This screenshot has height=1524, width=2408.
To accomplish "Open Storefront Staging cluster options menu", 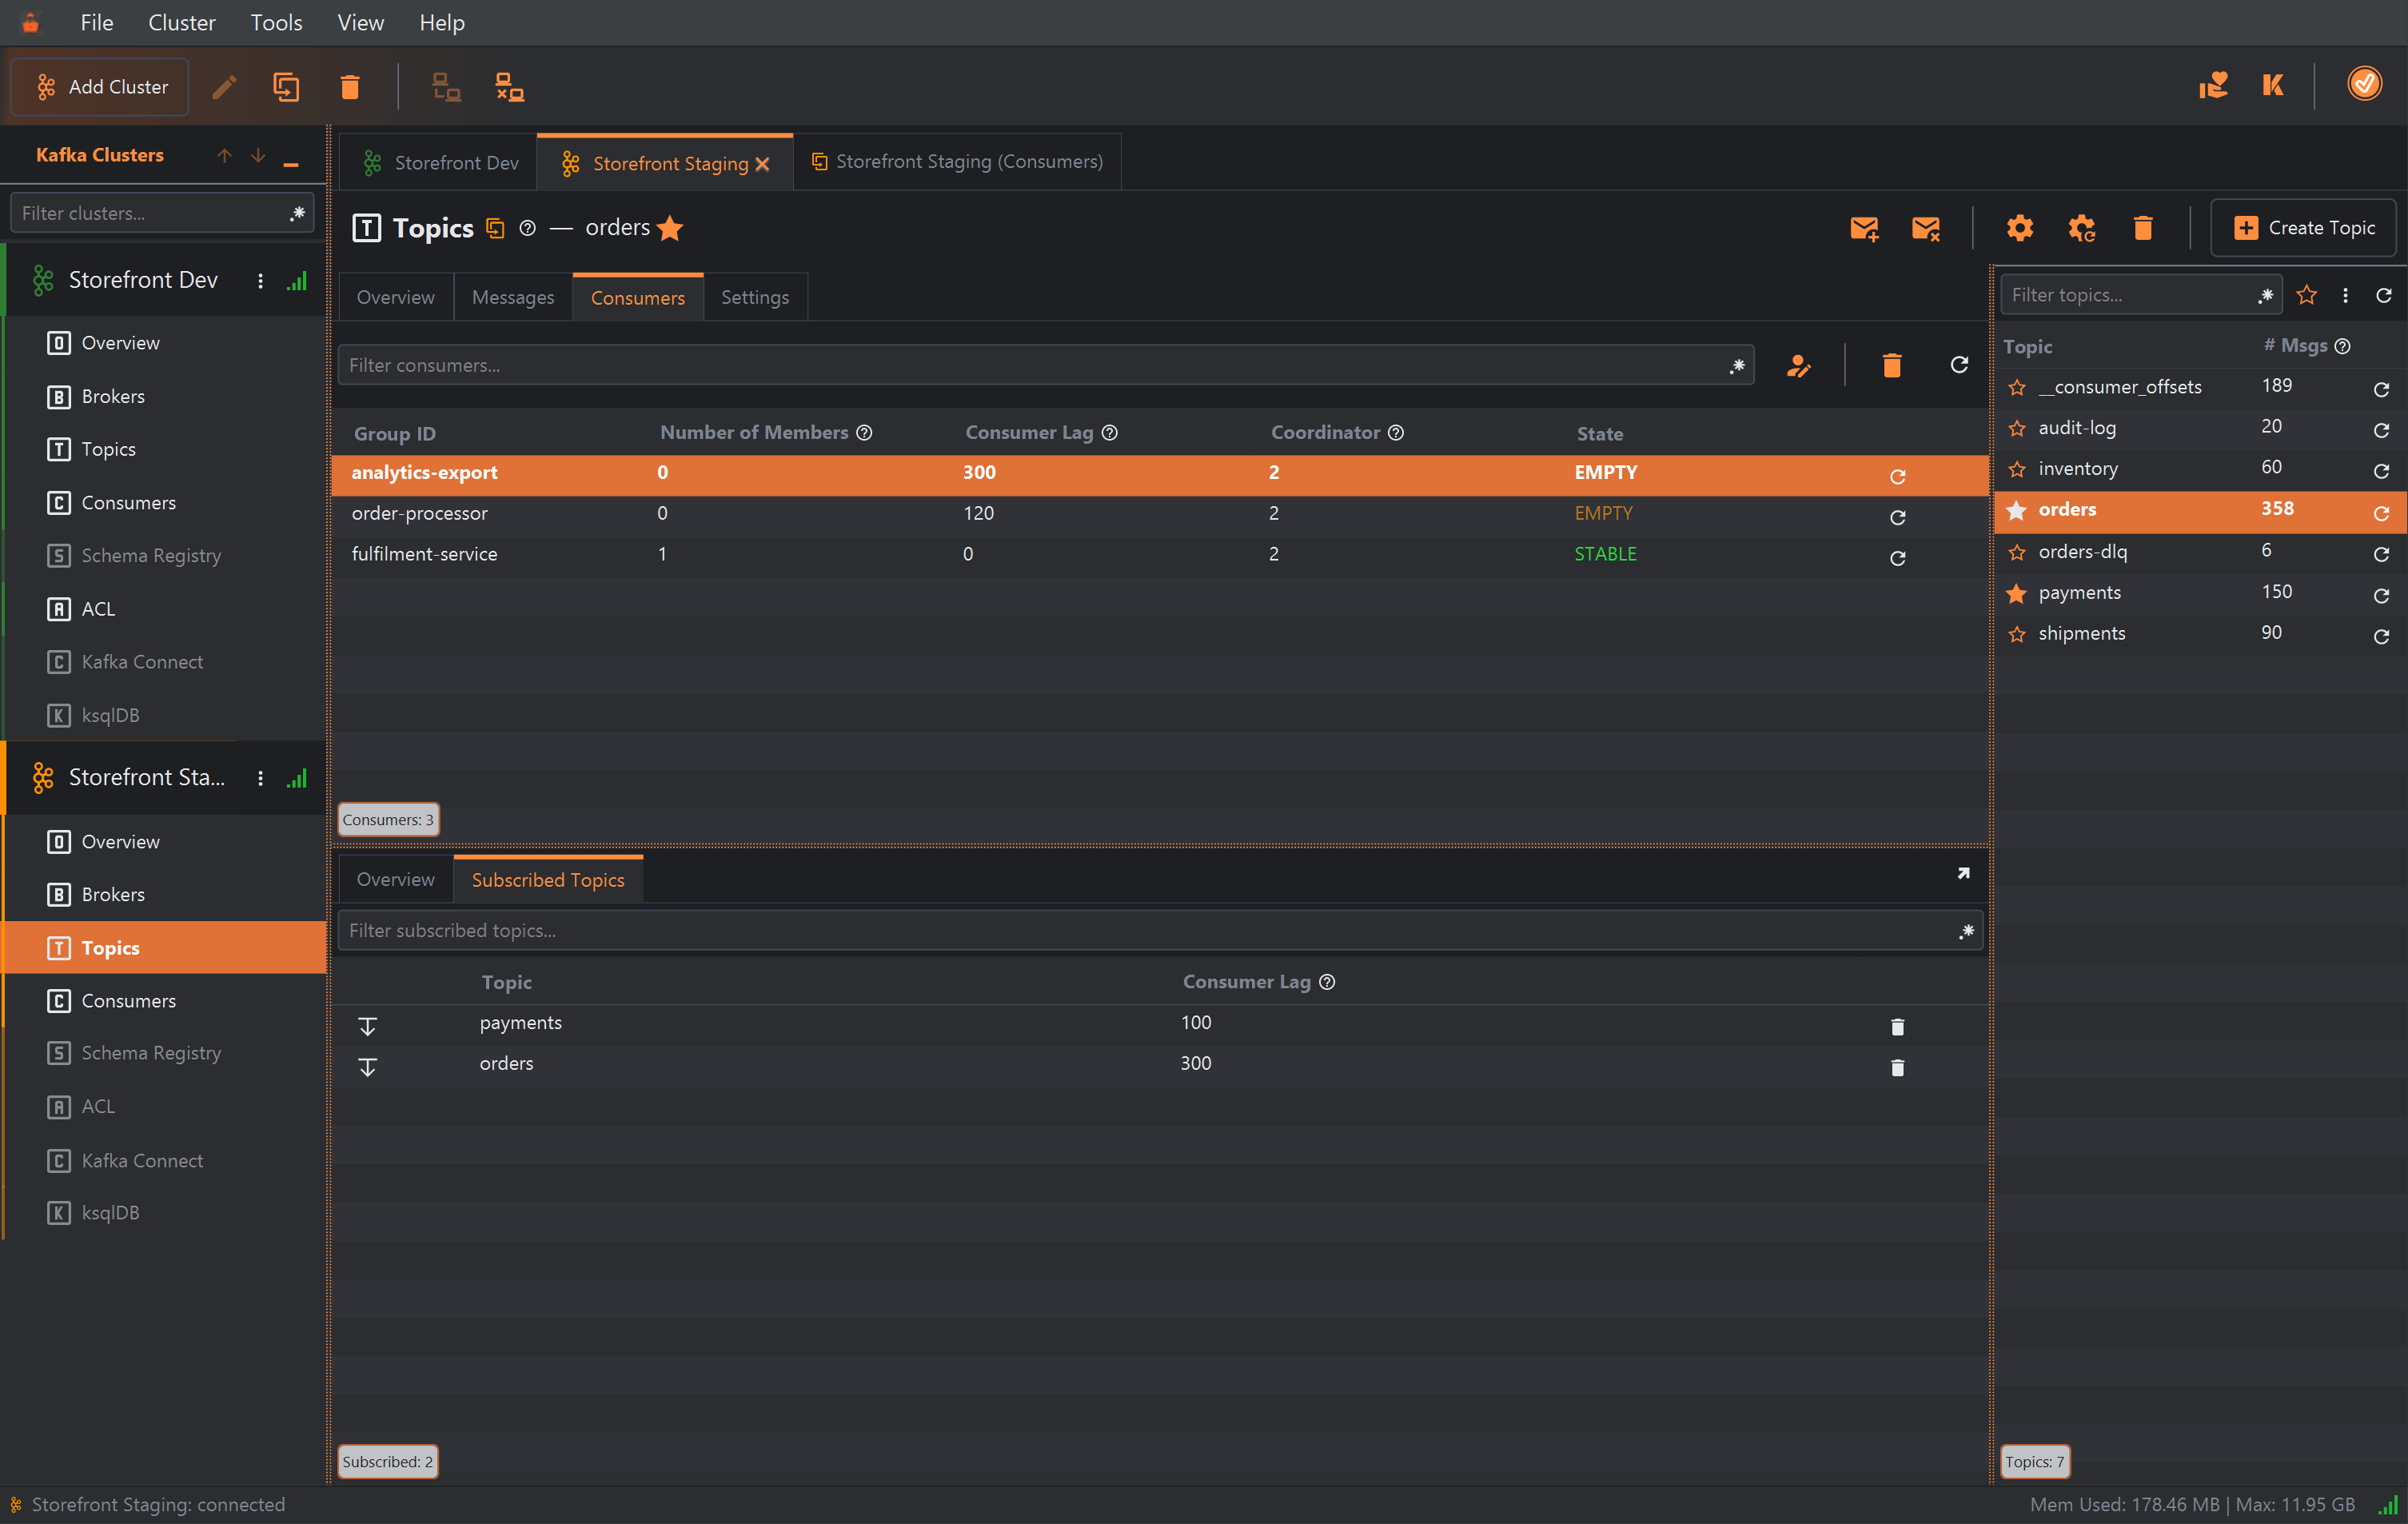I will coord(260,778).
